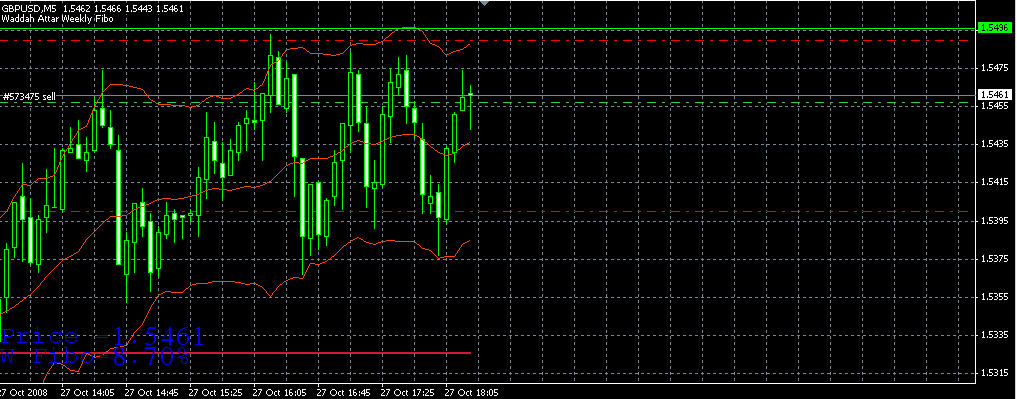
Task: Click the latest candle at the chart's right edge
Action: [x=471, y=95]
